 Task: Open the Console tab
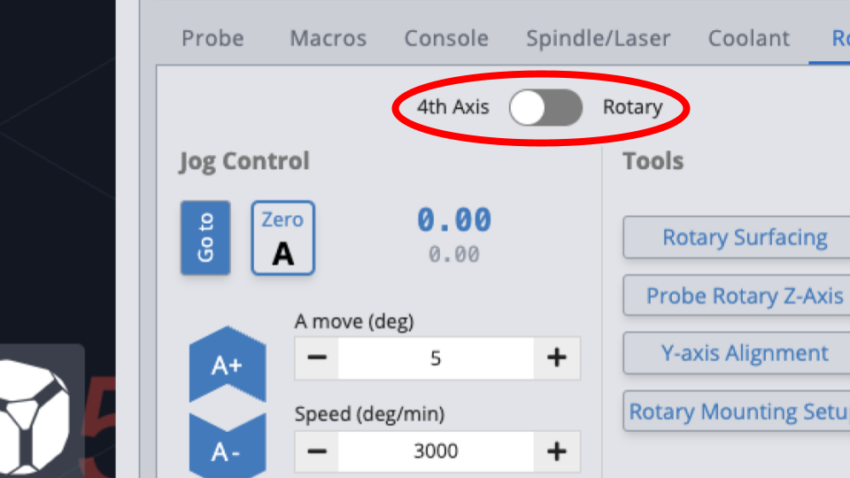coord(446,38)
